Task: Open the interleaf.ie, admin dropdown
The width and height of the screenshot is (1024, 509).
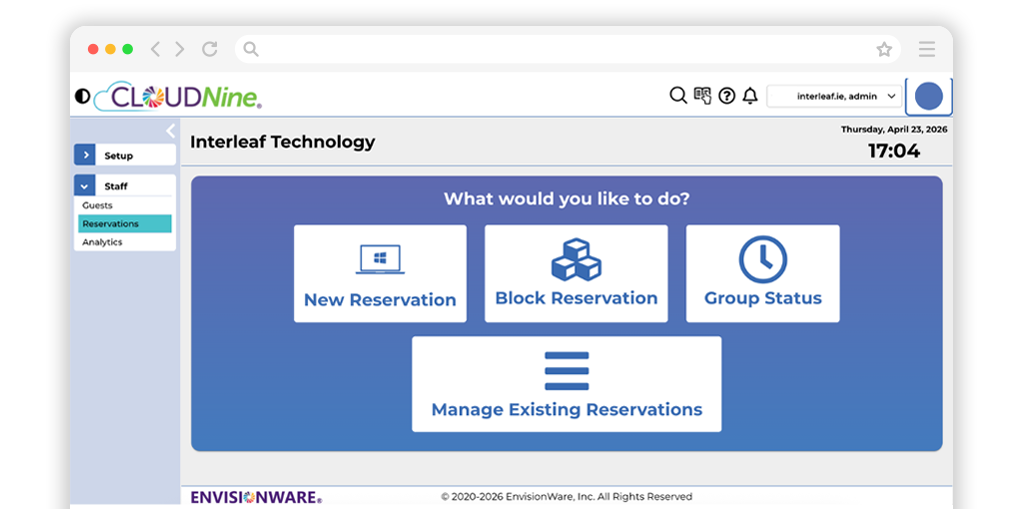Action: (834, 96)
